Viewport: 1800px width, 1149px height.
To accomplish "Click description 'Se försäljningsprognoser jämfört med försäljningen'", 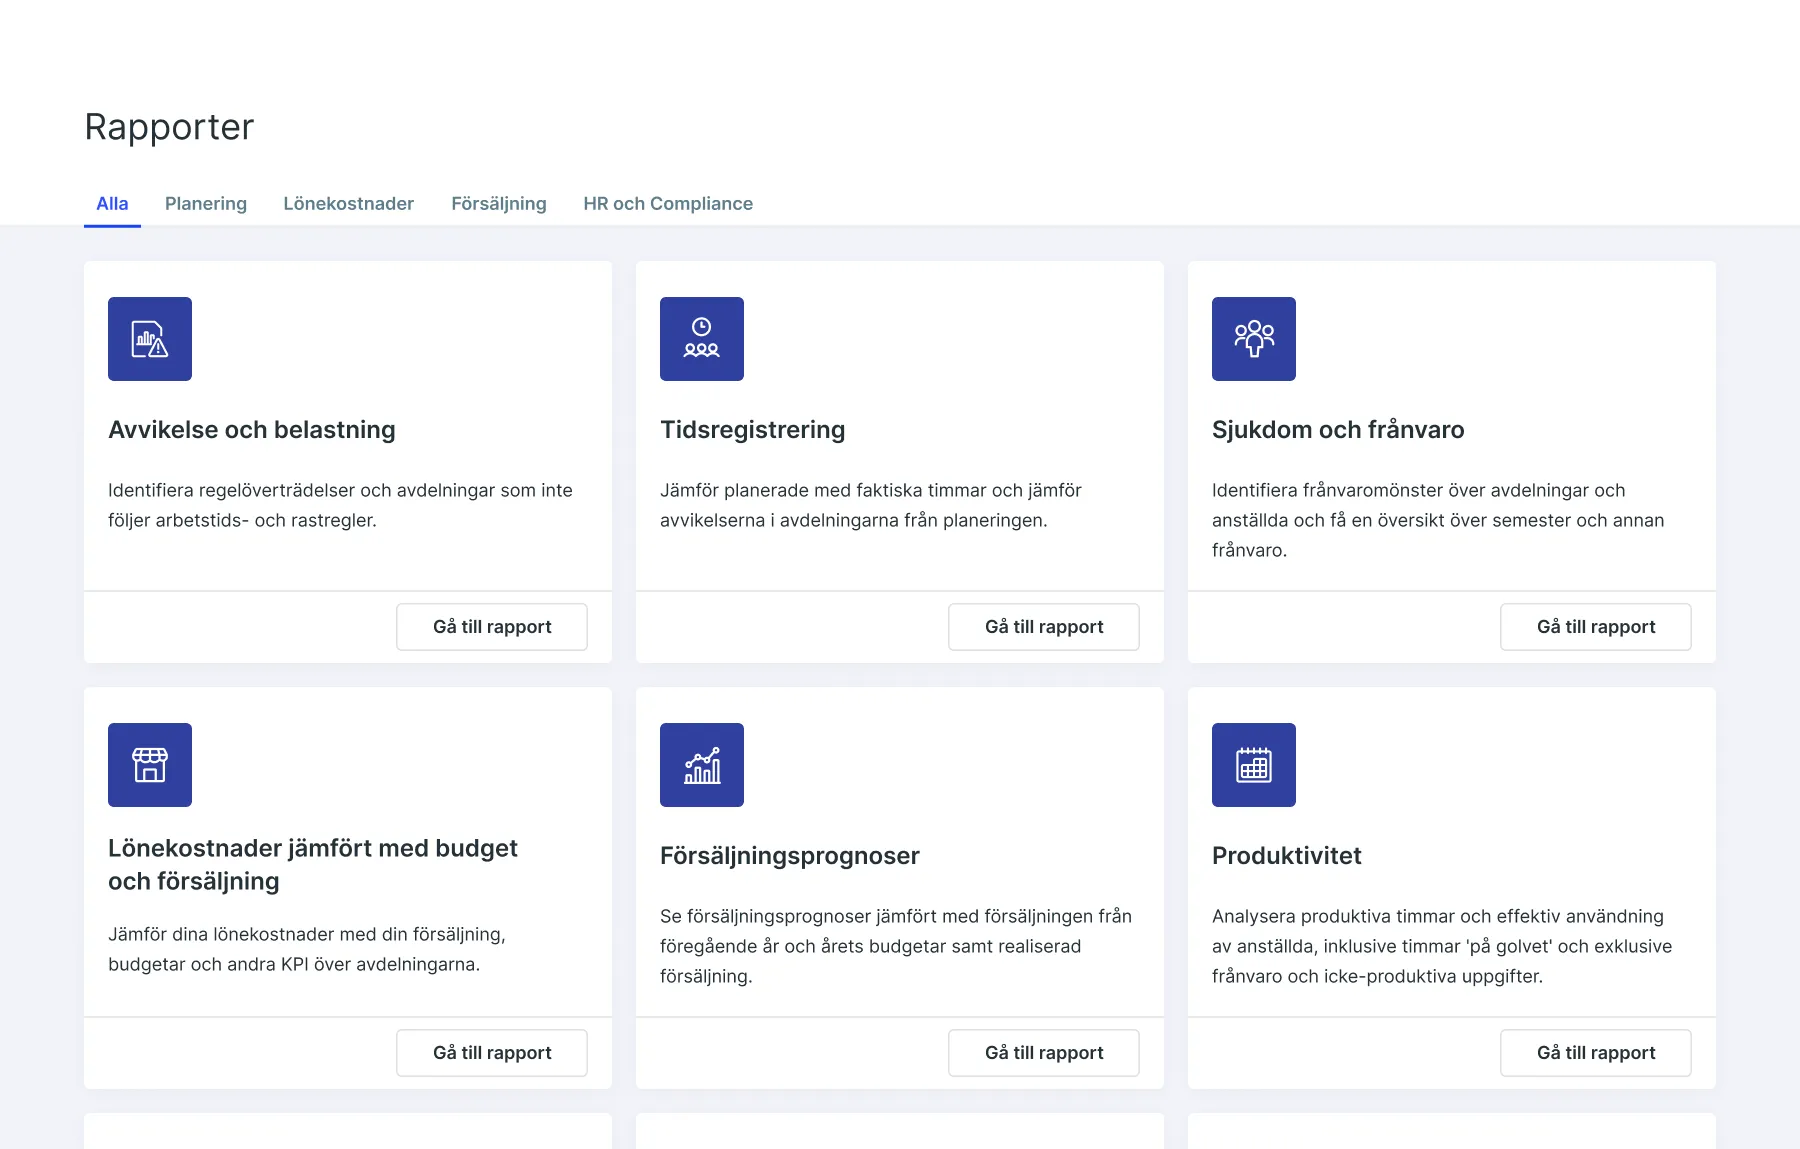I will click(896, 946).
